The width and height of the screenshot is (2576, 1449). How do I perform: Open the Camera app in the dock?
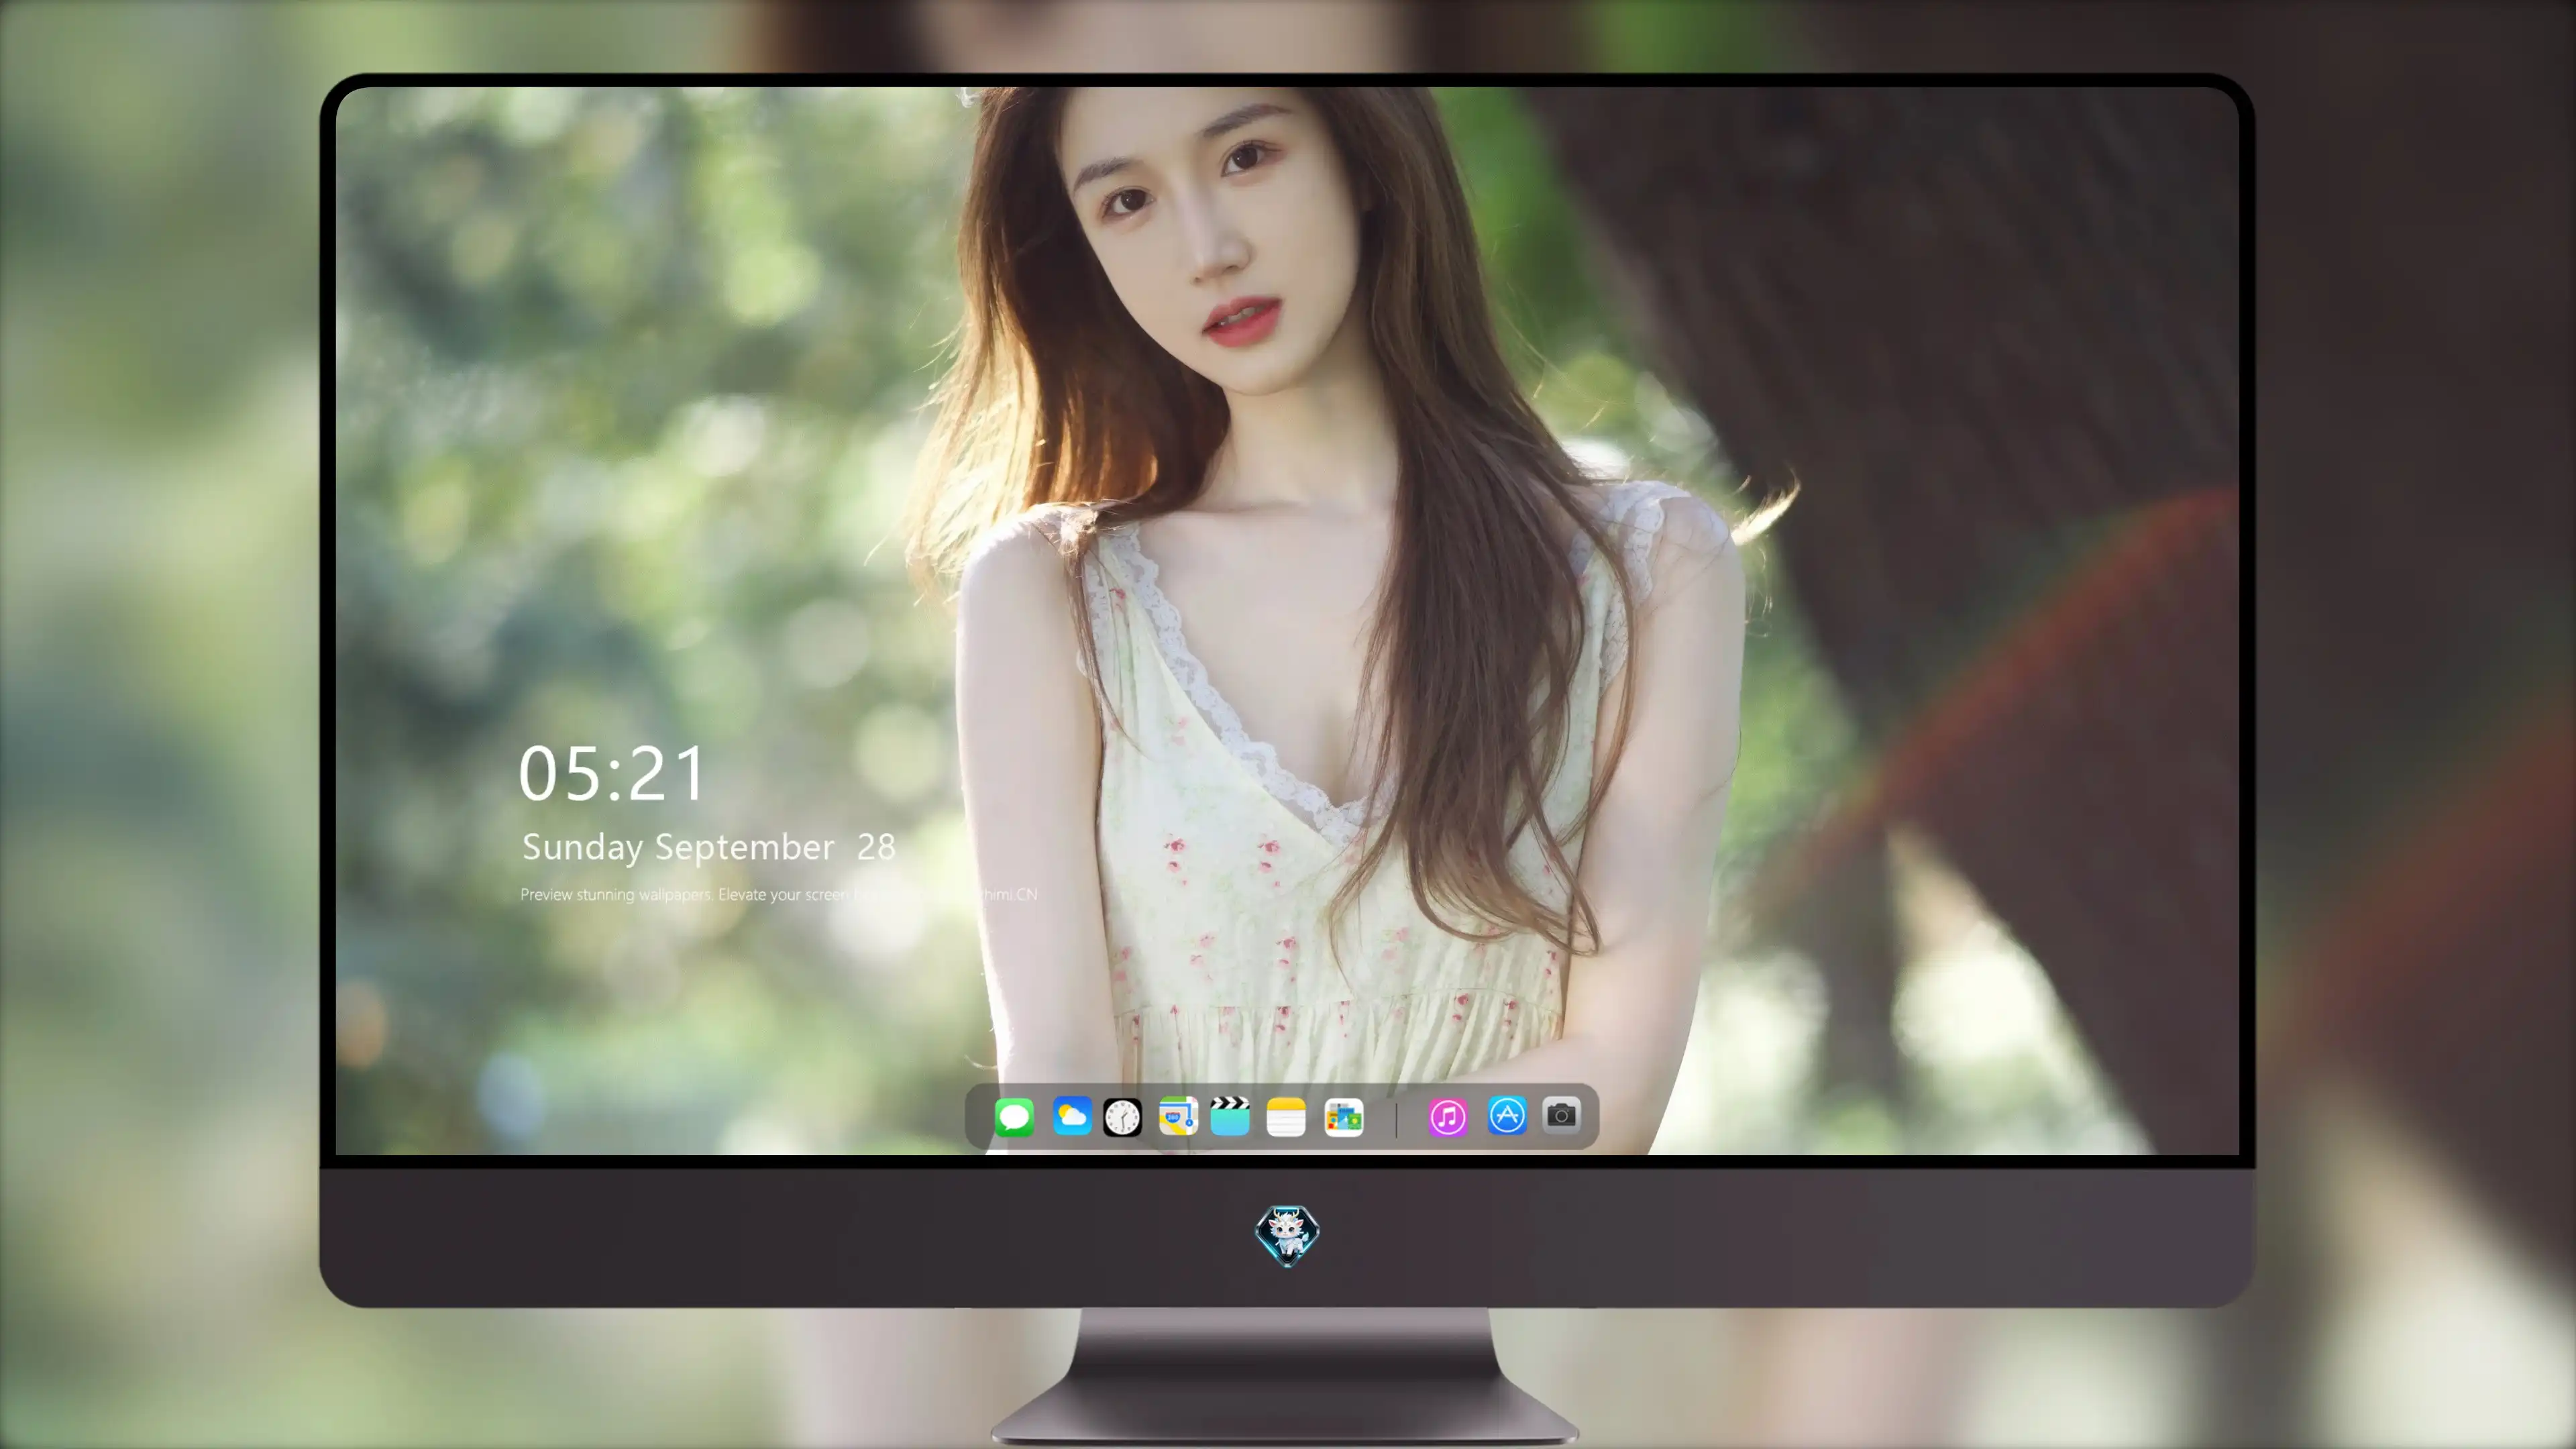coord(1561,1115)
